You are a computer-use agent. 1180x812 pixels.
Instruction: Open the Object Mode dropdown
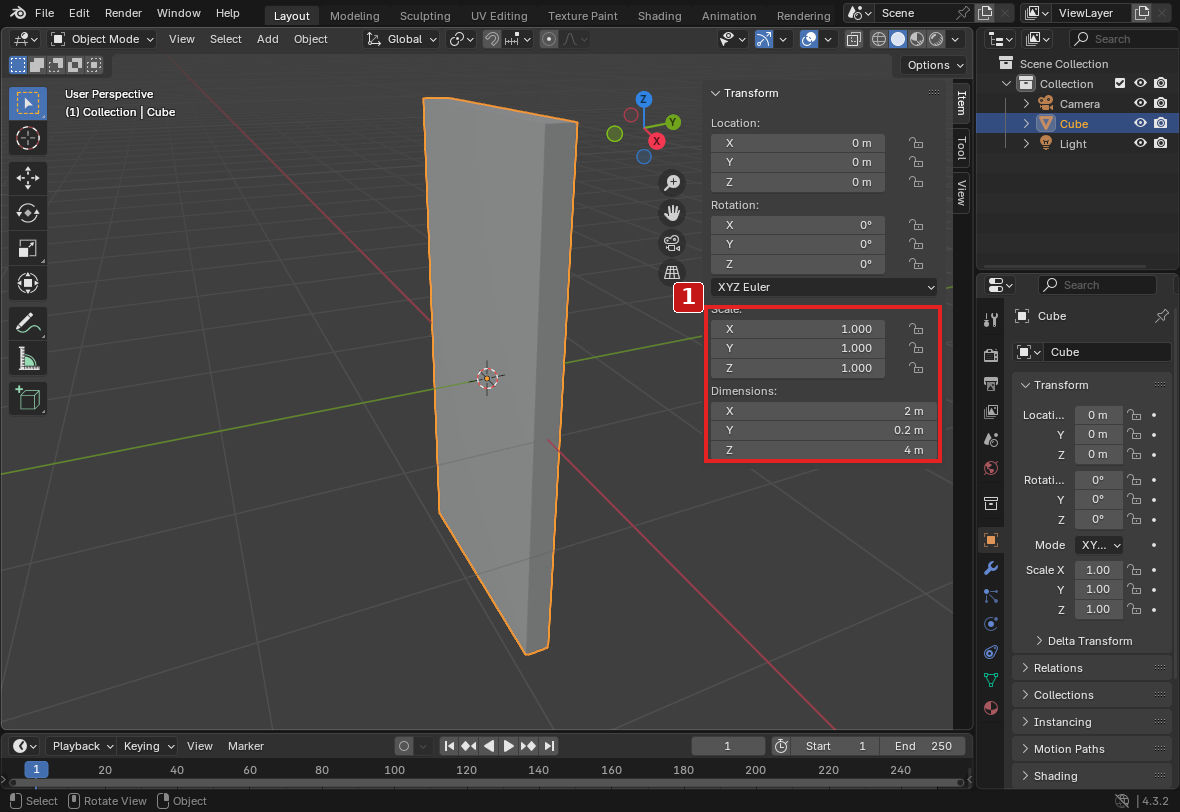point(102,39)
